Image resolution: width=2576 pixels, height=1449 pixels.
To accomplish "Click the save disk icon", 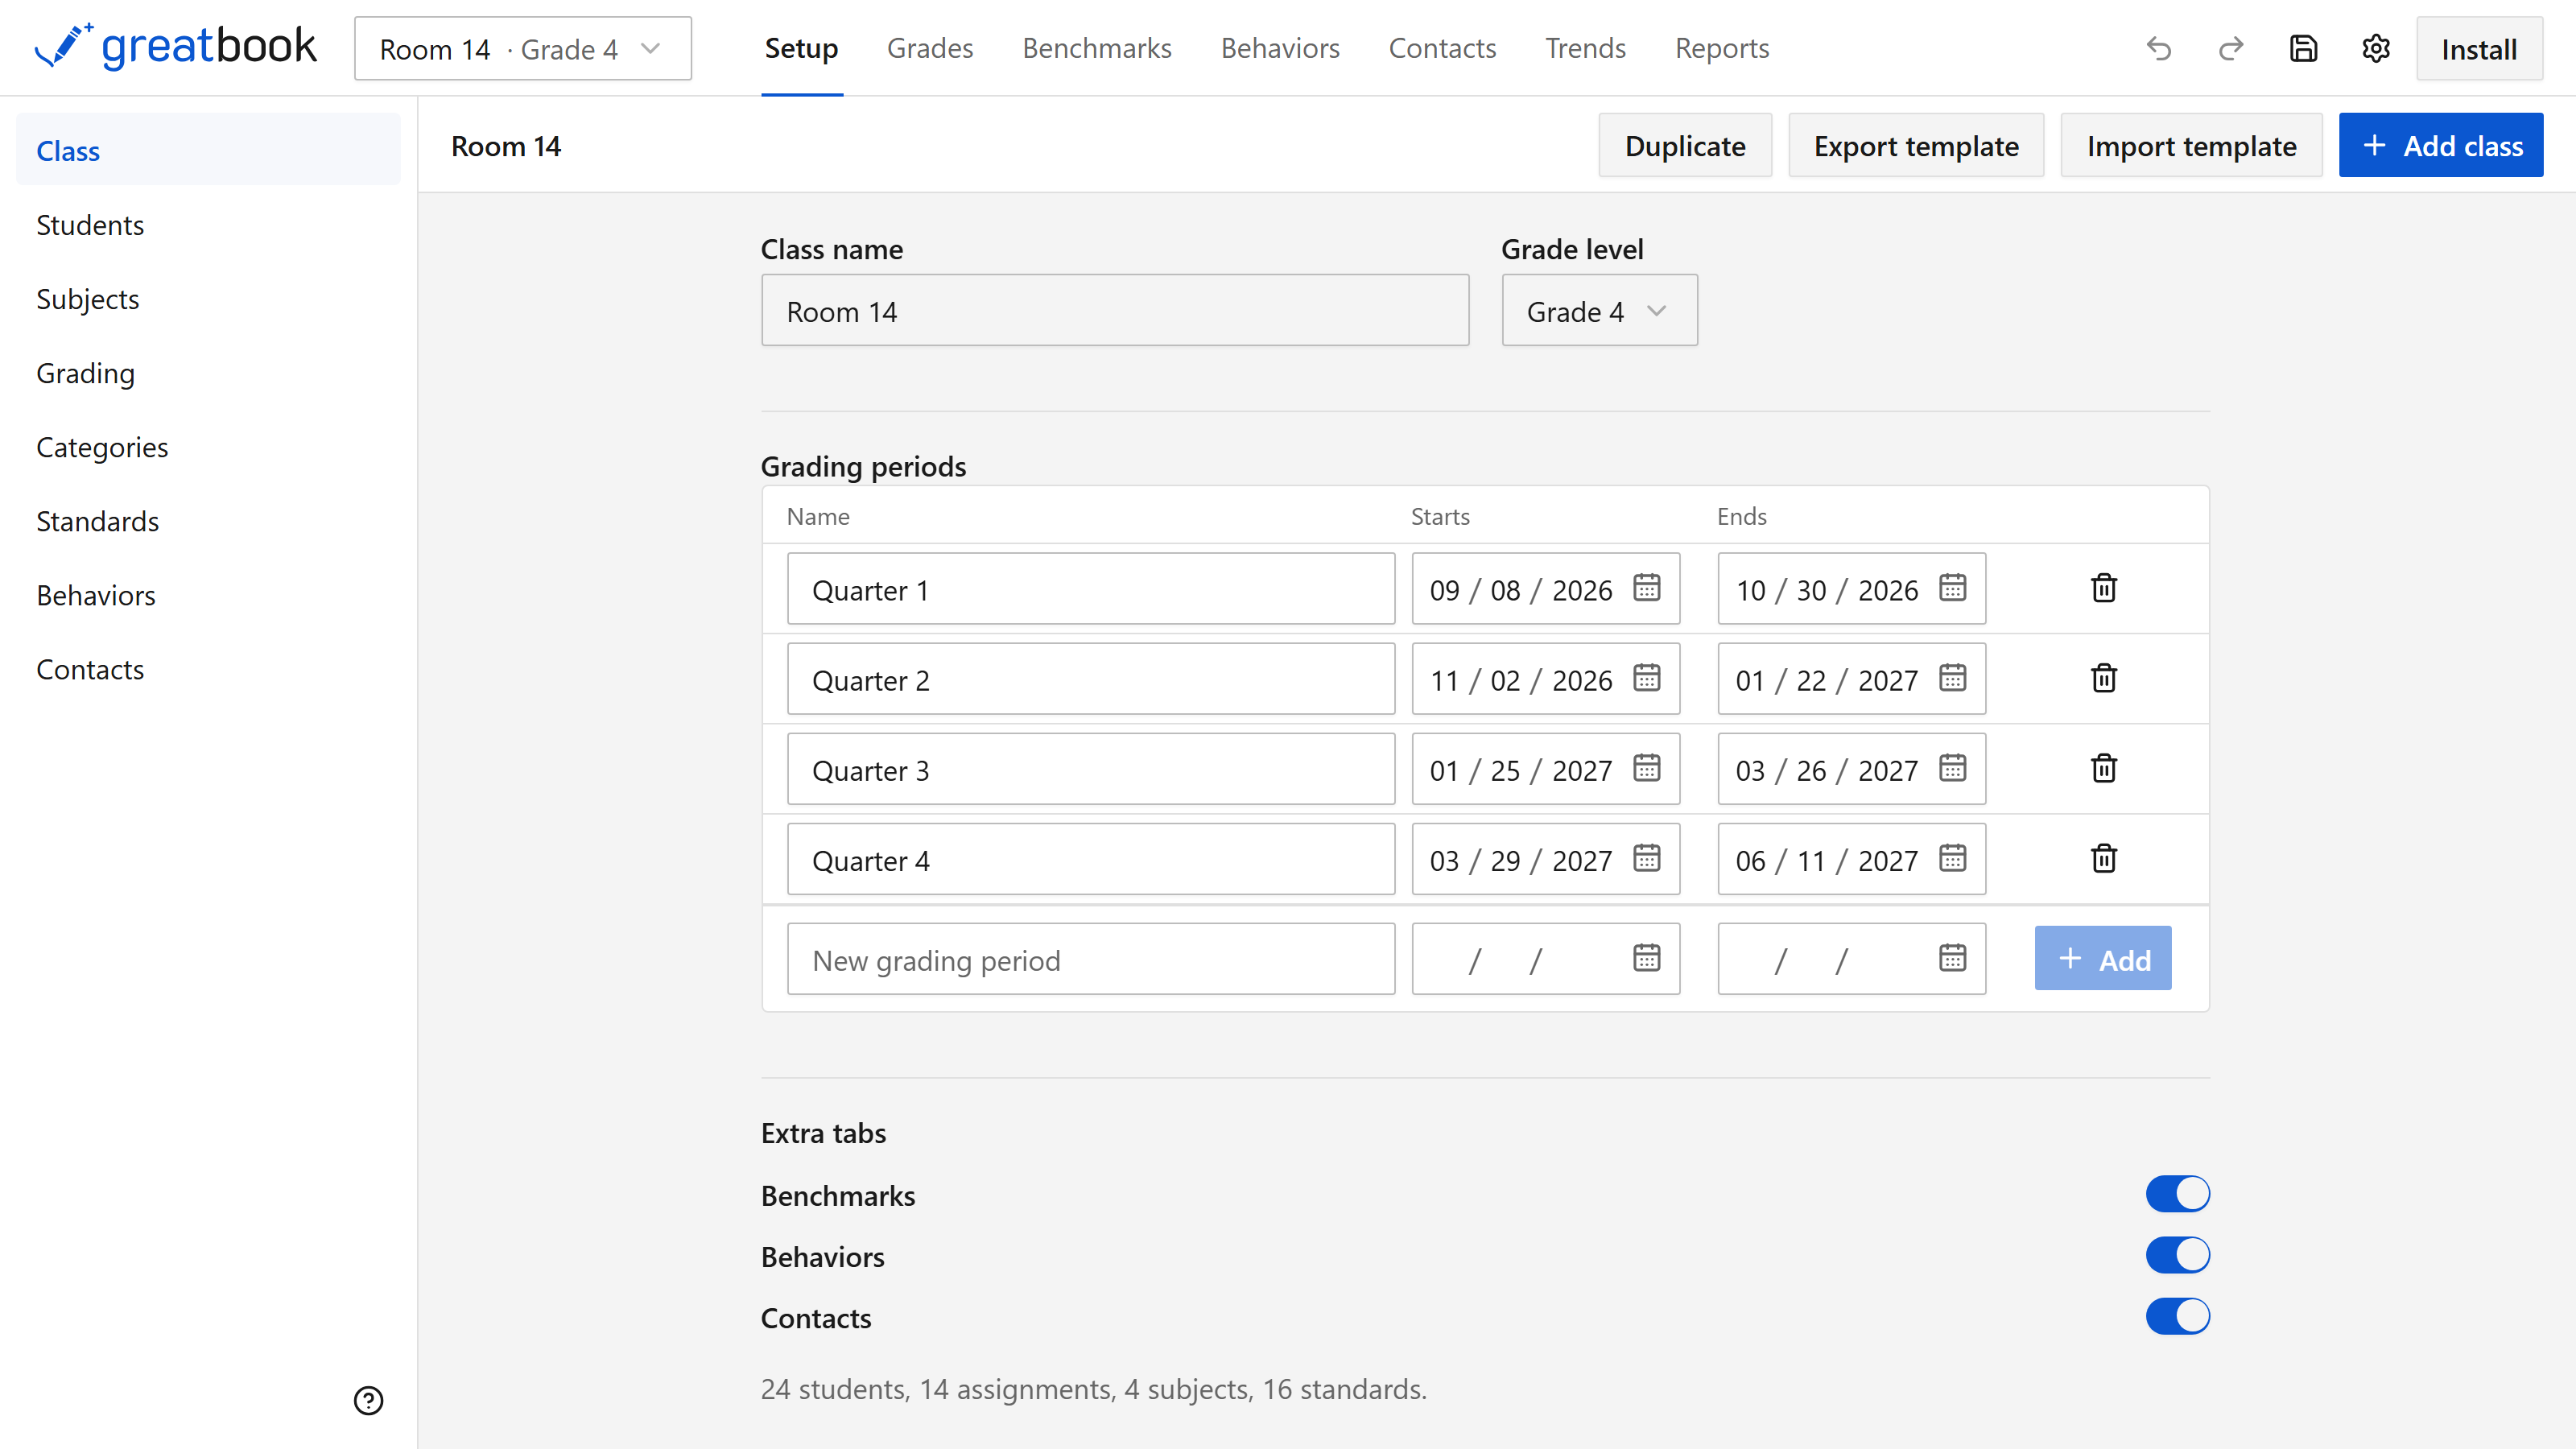I will click(2304, 49).
